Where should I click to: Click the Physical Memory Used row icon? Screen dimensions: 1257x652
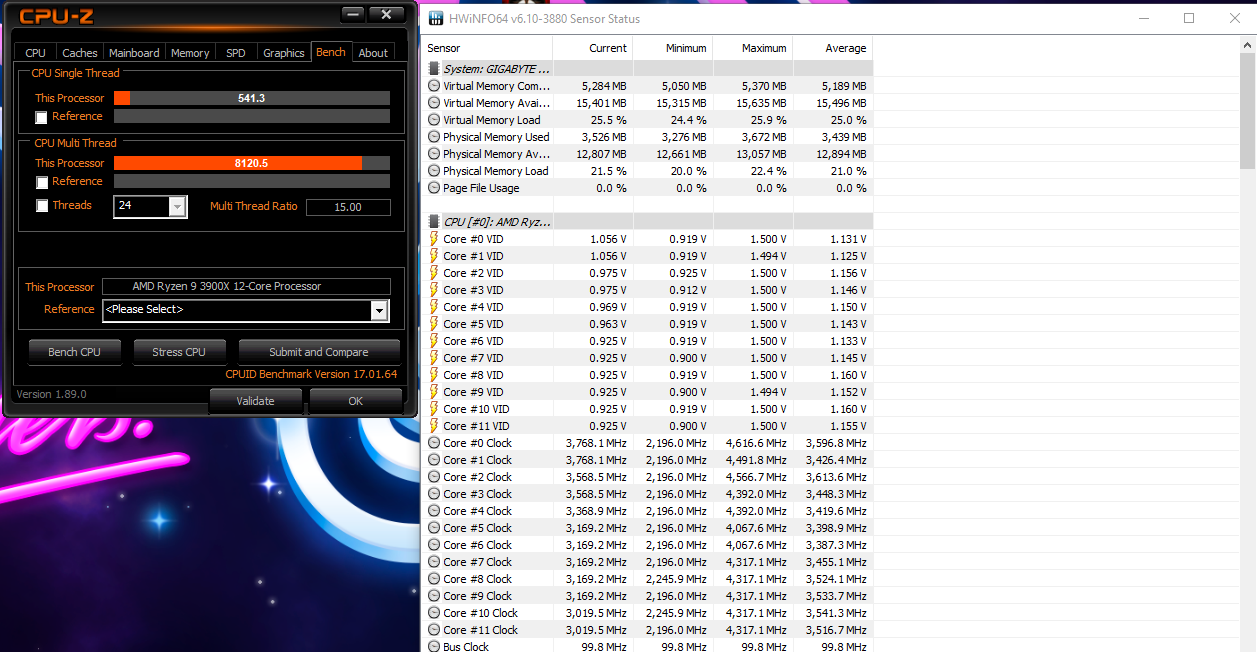click(x=434, y=137)
